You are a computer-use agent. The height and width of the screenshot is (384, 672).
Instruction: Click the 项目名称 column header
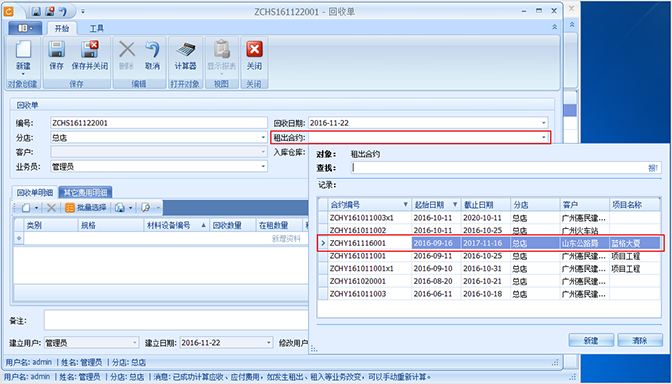click(x=635, y=204)
